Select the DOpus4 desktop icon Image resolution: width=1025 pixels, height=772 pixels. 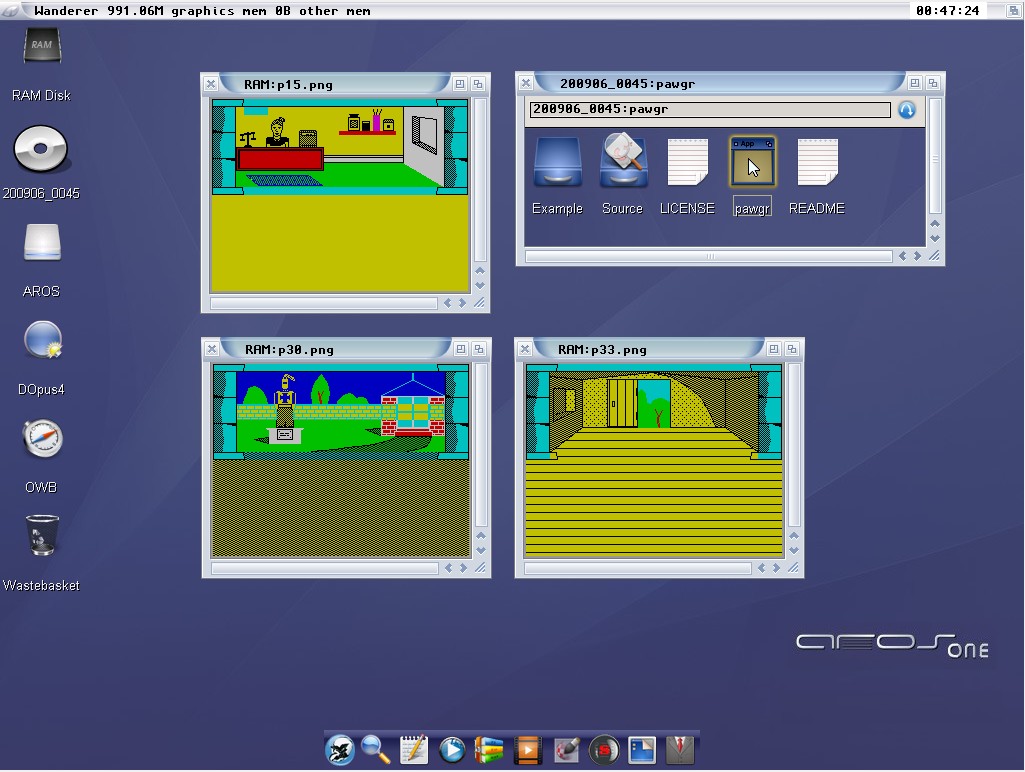42,344
